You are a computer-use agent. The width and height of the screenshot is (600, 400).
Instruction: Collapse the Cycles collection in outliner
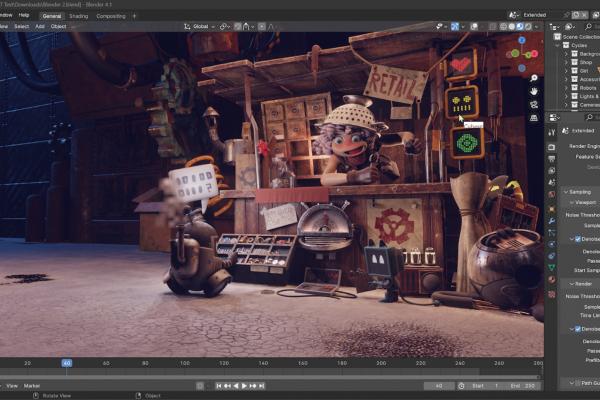(x=558, y=46)
